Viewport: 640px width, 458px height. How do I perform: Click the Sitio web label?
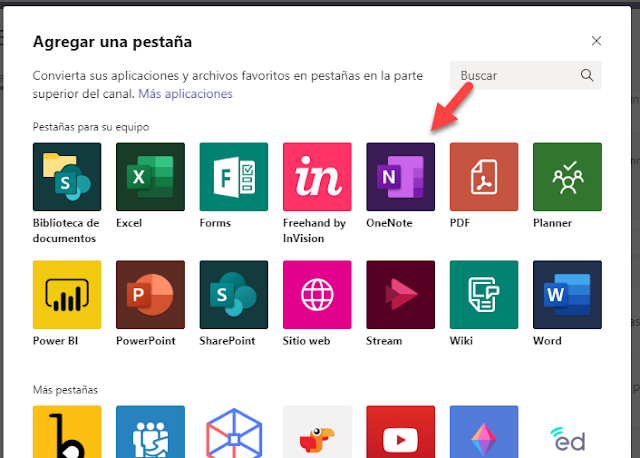click(x=307, y=341)
